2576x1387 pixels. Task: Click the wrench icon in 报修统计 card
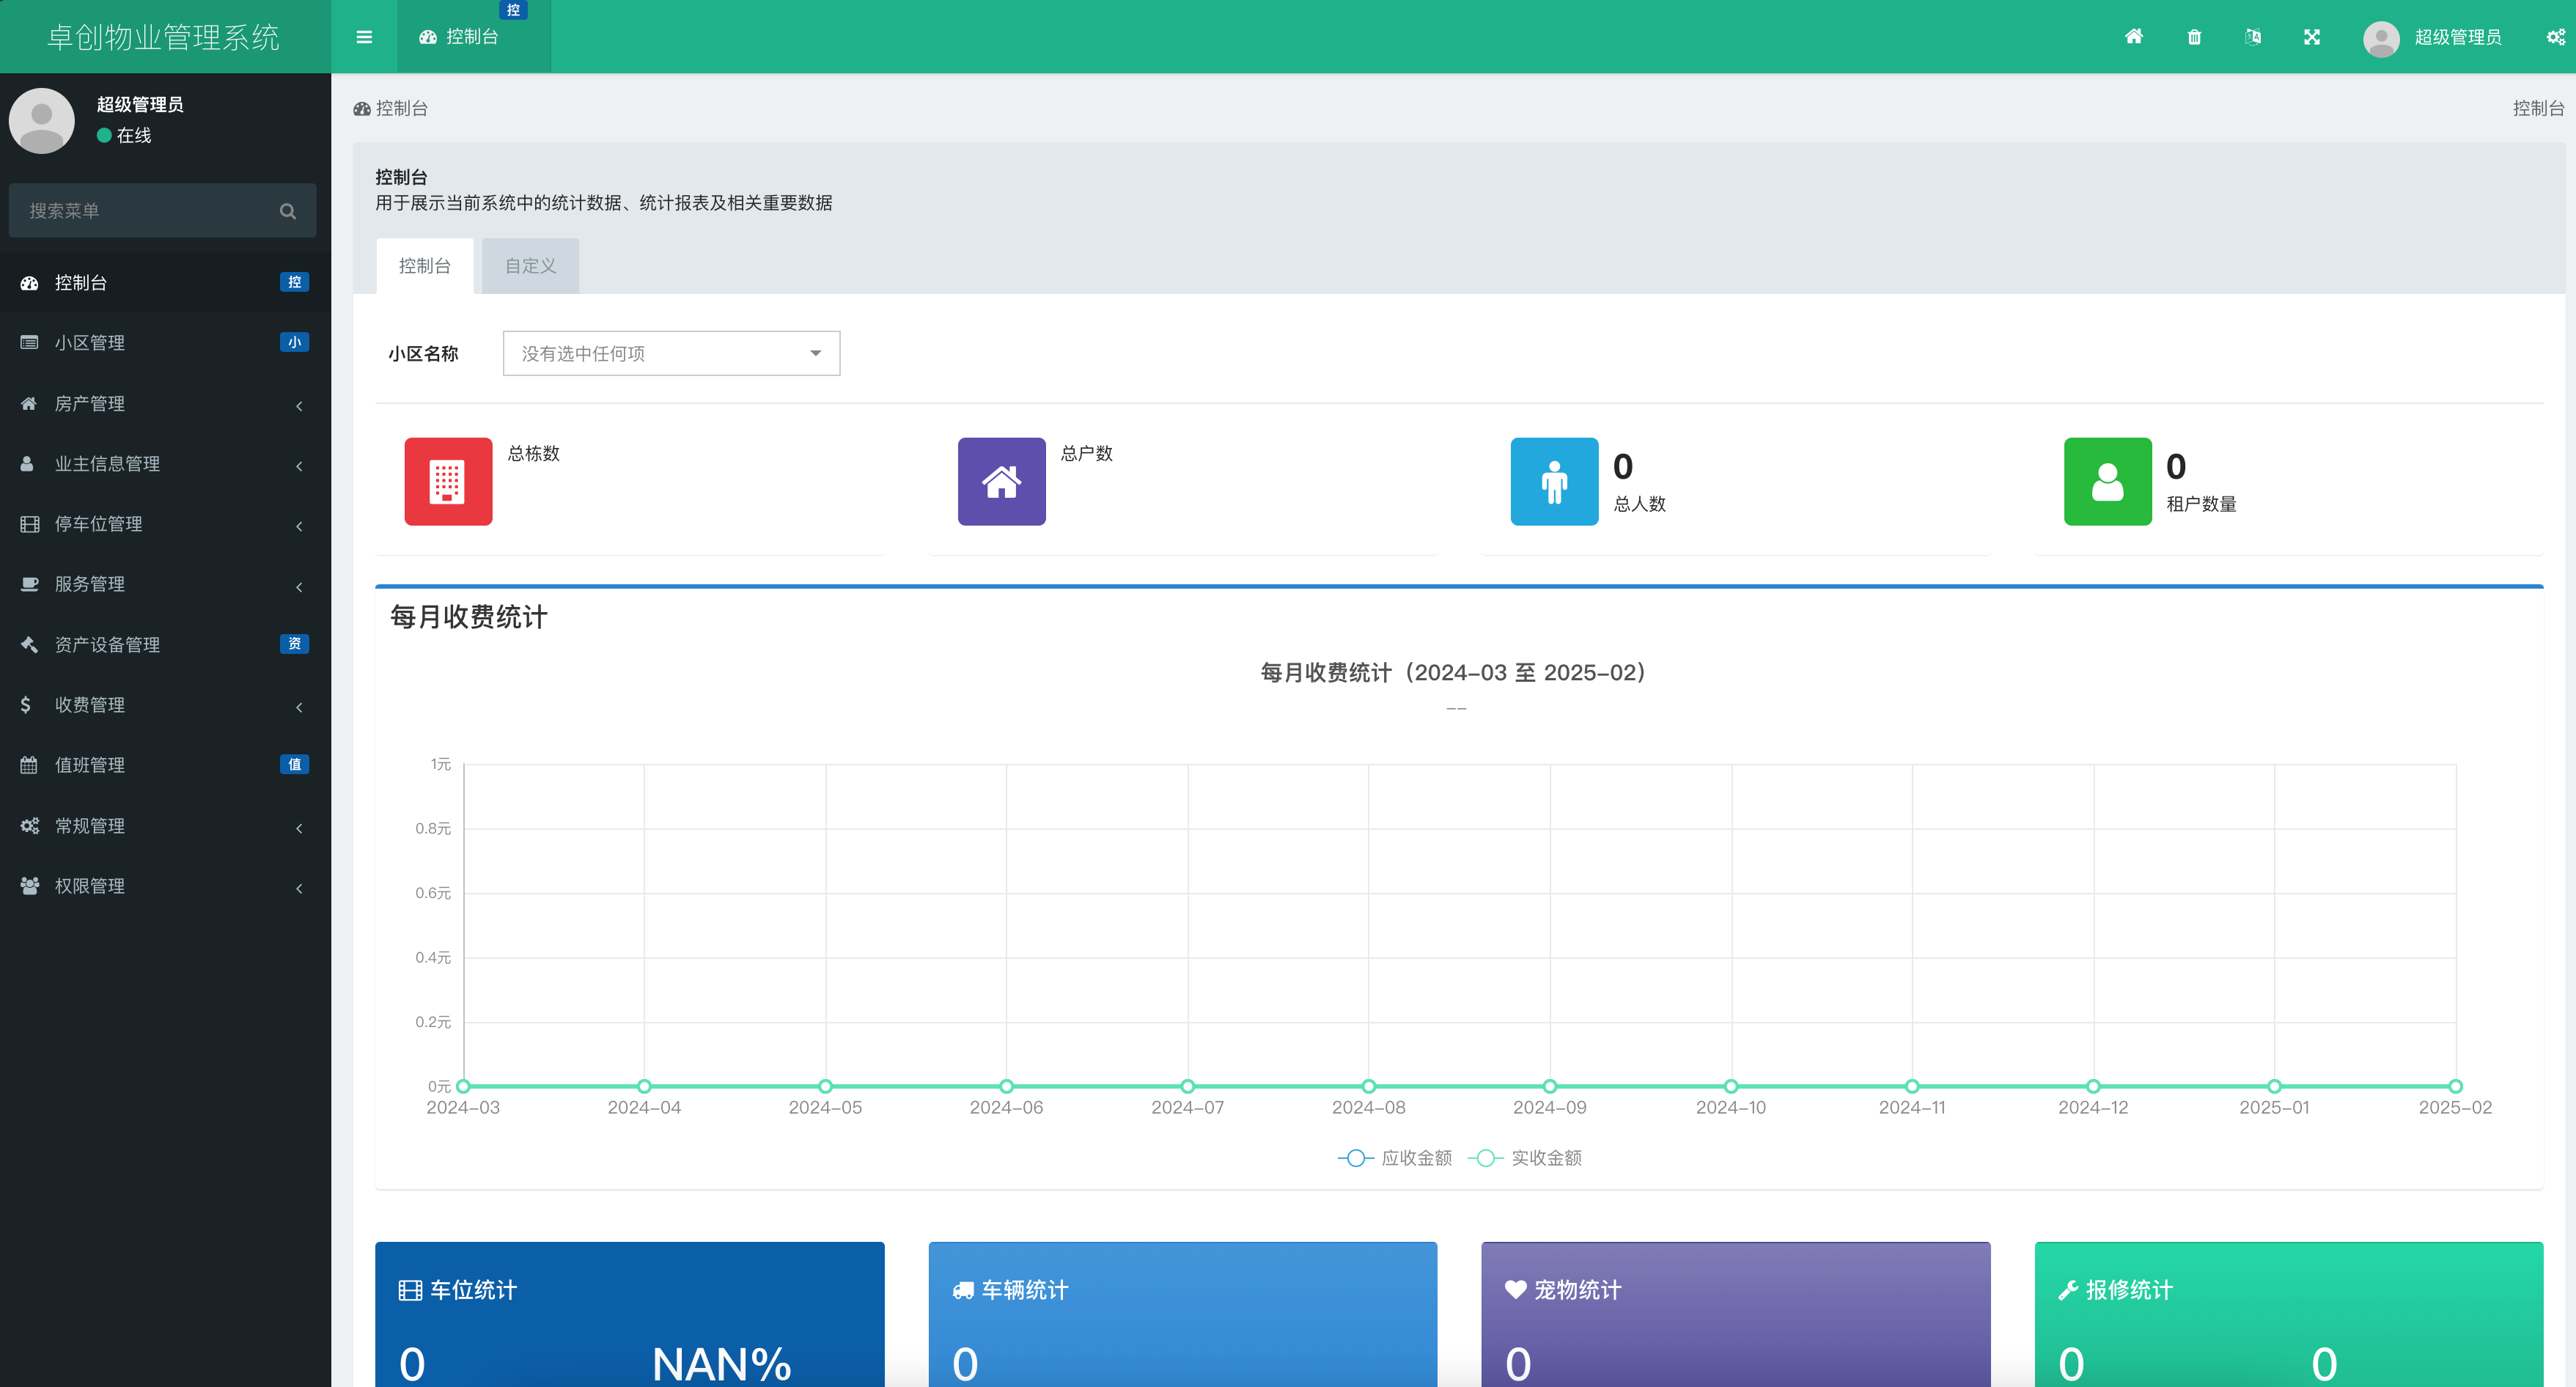[x=2068, y=1290]
